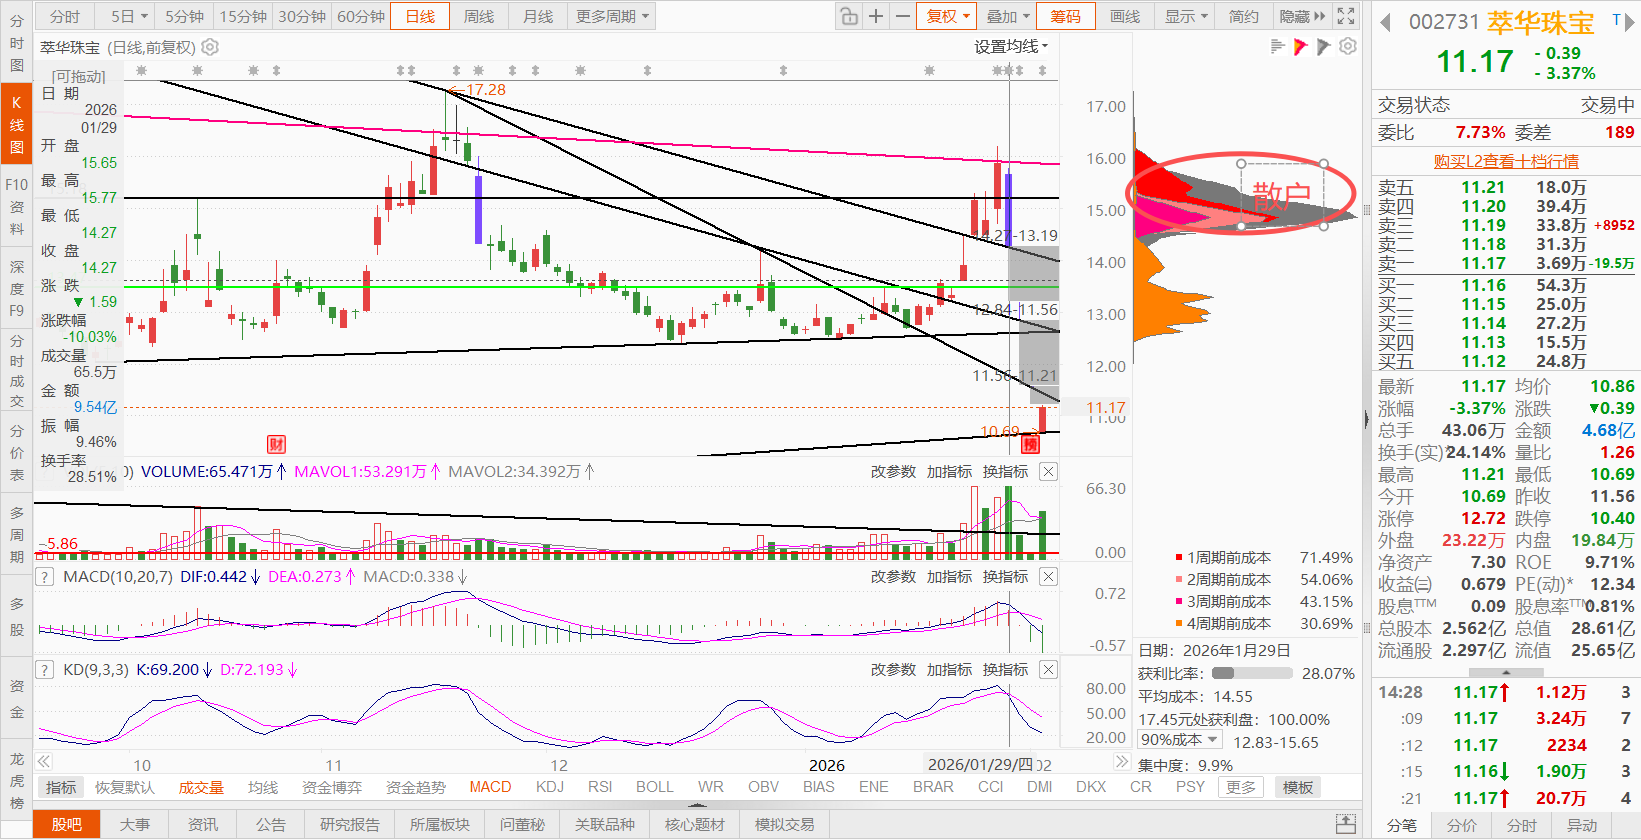The image size is (1641, 840).
Task: Open the 显示 display dropdown
Action: 1186,16
